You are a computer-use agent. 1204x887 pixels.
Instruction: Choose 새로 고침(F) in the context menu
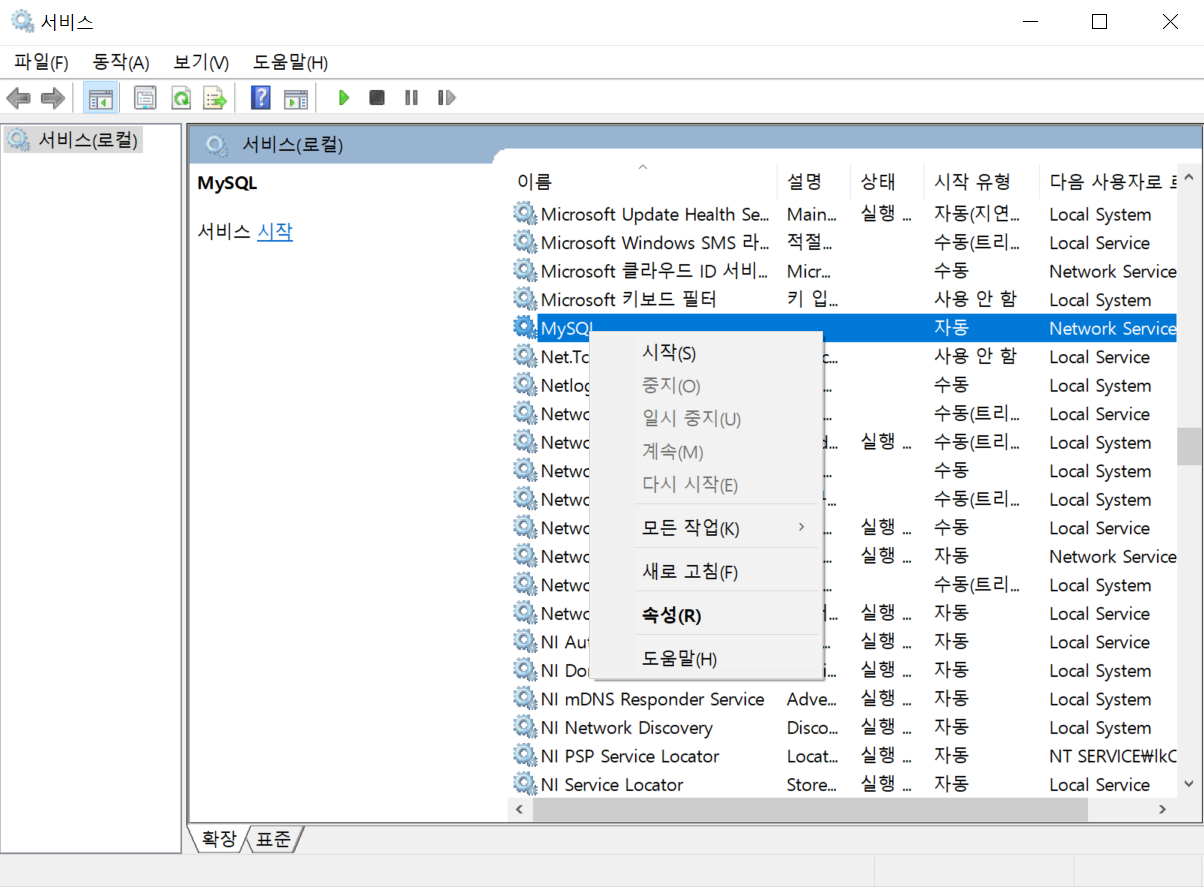[706, 572]
